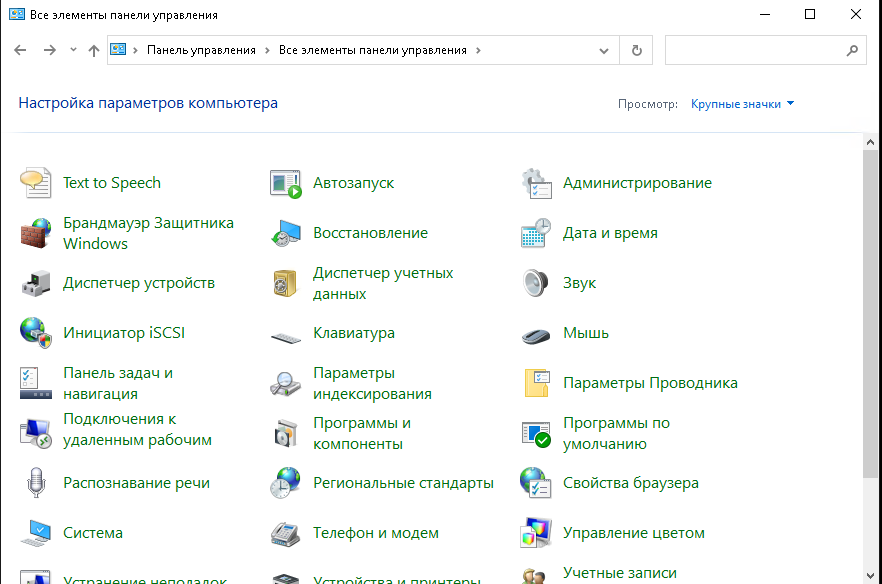Click Все элементы панели управления breadcrumb
The image size is (882, 584).
click(x=373, y=50)
